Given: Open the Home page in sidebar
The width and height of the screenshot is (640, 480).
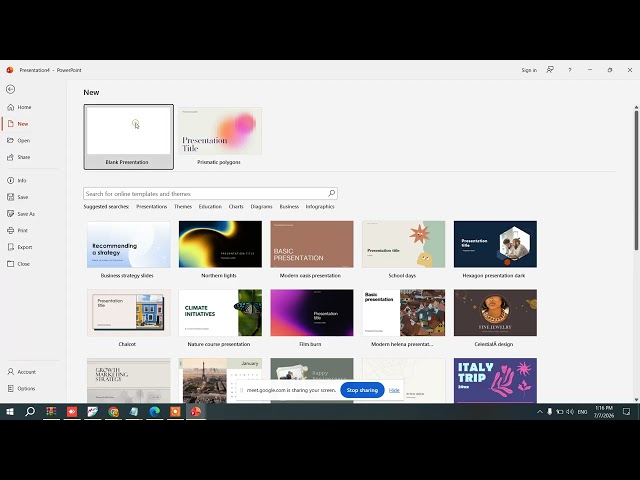Looking at the screenshot, I should tap(19, 107).
